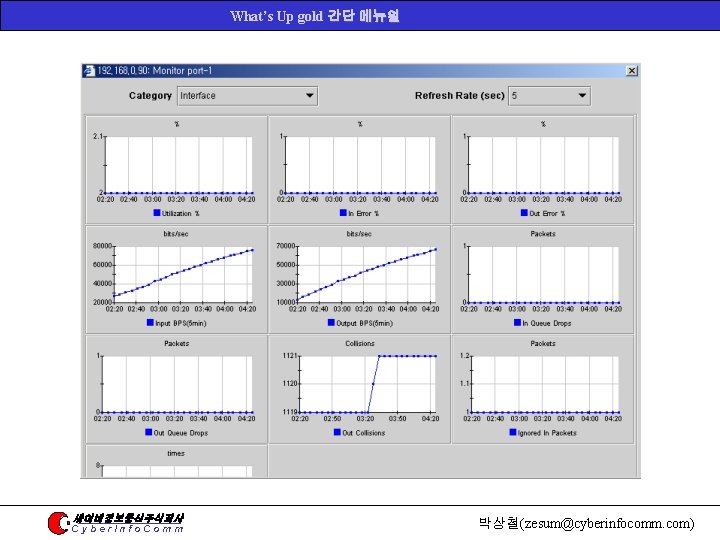This screenshot has width=720, height=540.
Task: Click the zesum@cyberinfocomm.com email text
Action: coord(607,523)
